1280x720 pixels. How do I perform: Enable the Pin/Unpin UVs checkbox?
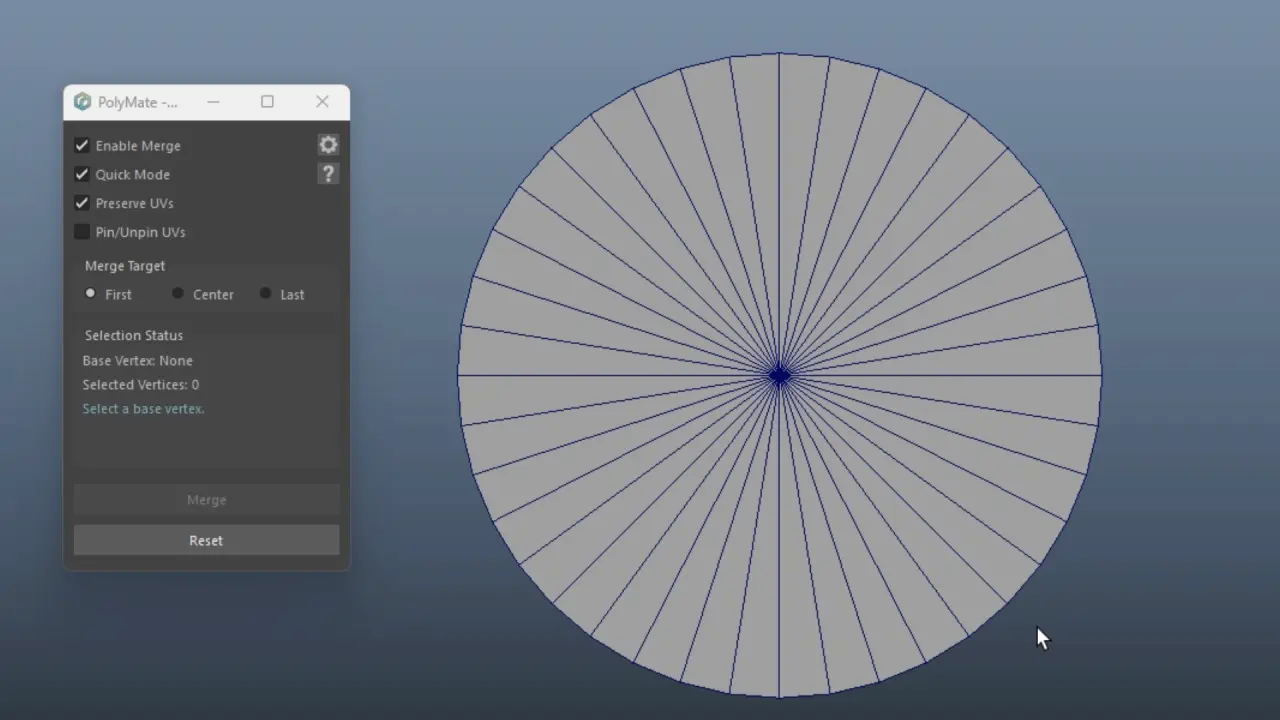coord(82,232)
